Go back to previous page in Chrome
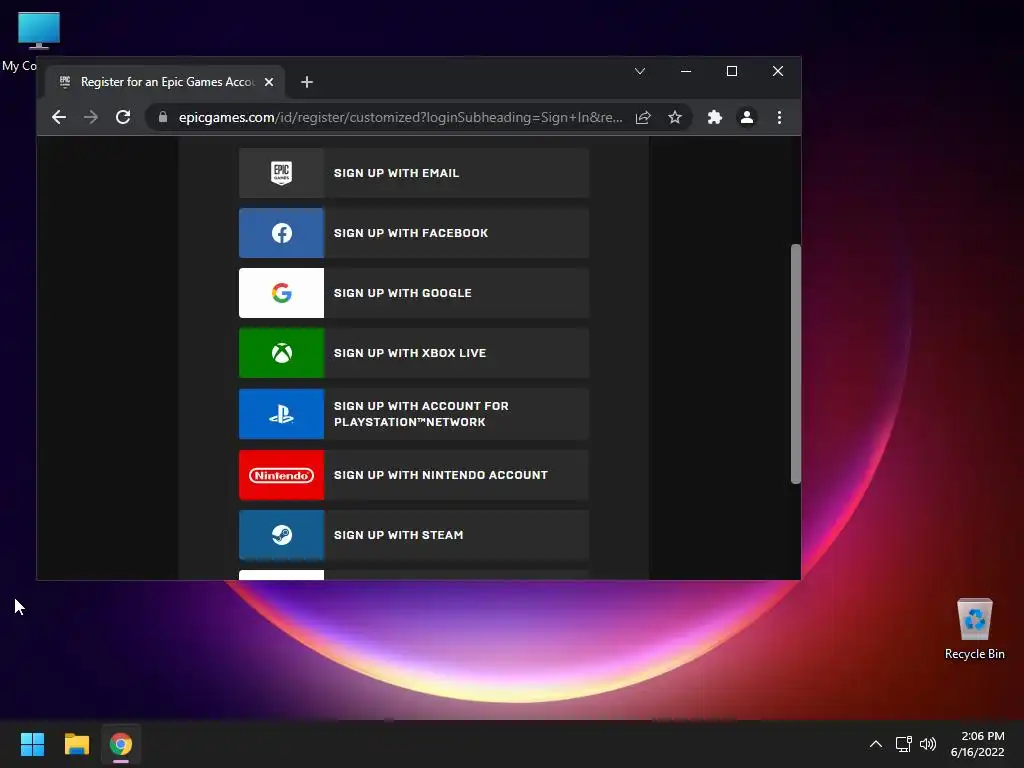The width and height of the screenshot is (1024, 768). [x=59, y=118]
